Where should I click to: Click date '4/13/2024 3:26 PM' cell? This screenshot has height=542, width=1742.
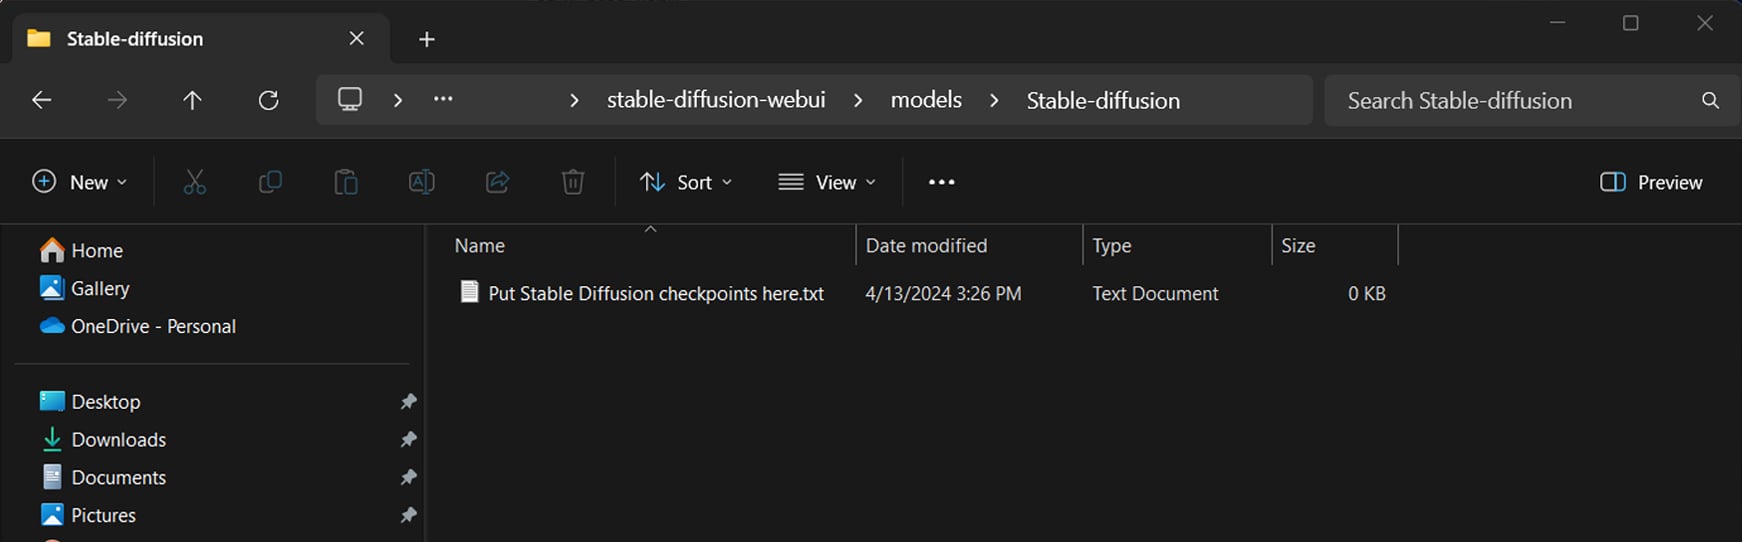pos(943,294)
